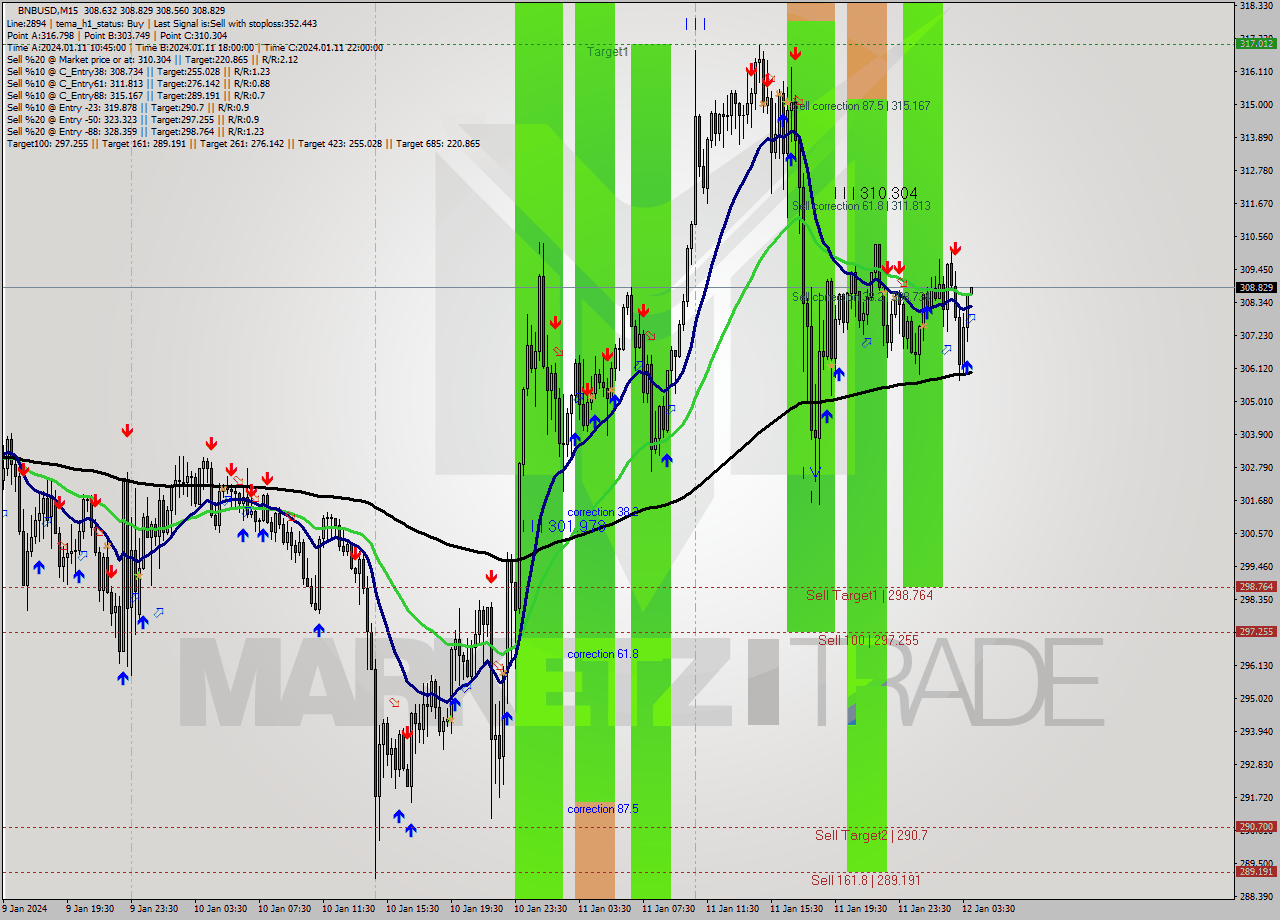
Task: Select the red 290.700 price axis marker
Action: pyautogui.click(x=1256, y=827)
